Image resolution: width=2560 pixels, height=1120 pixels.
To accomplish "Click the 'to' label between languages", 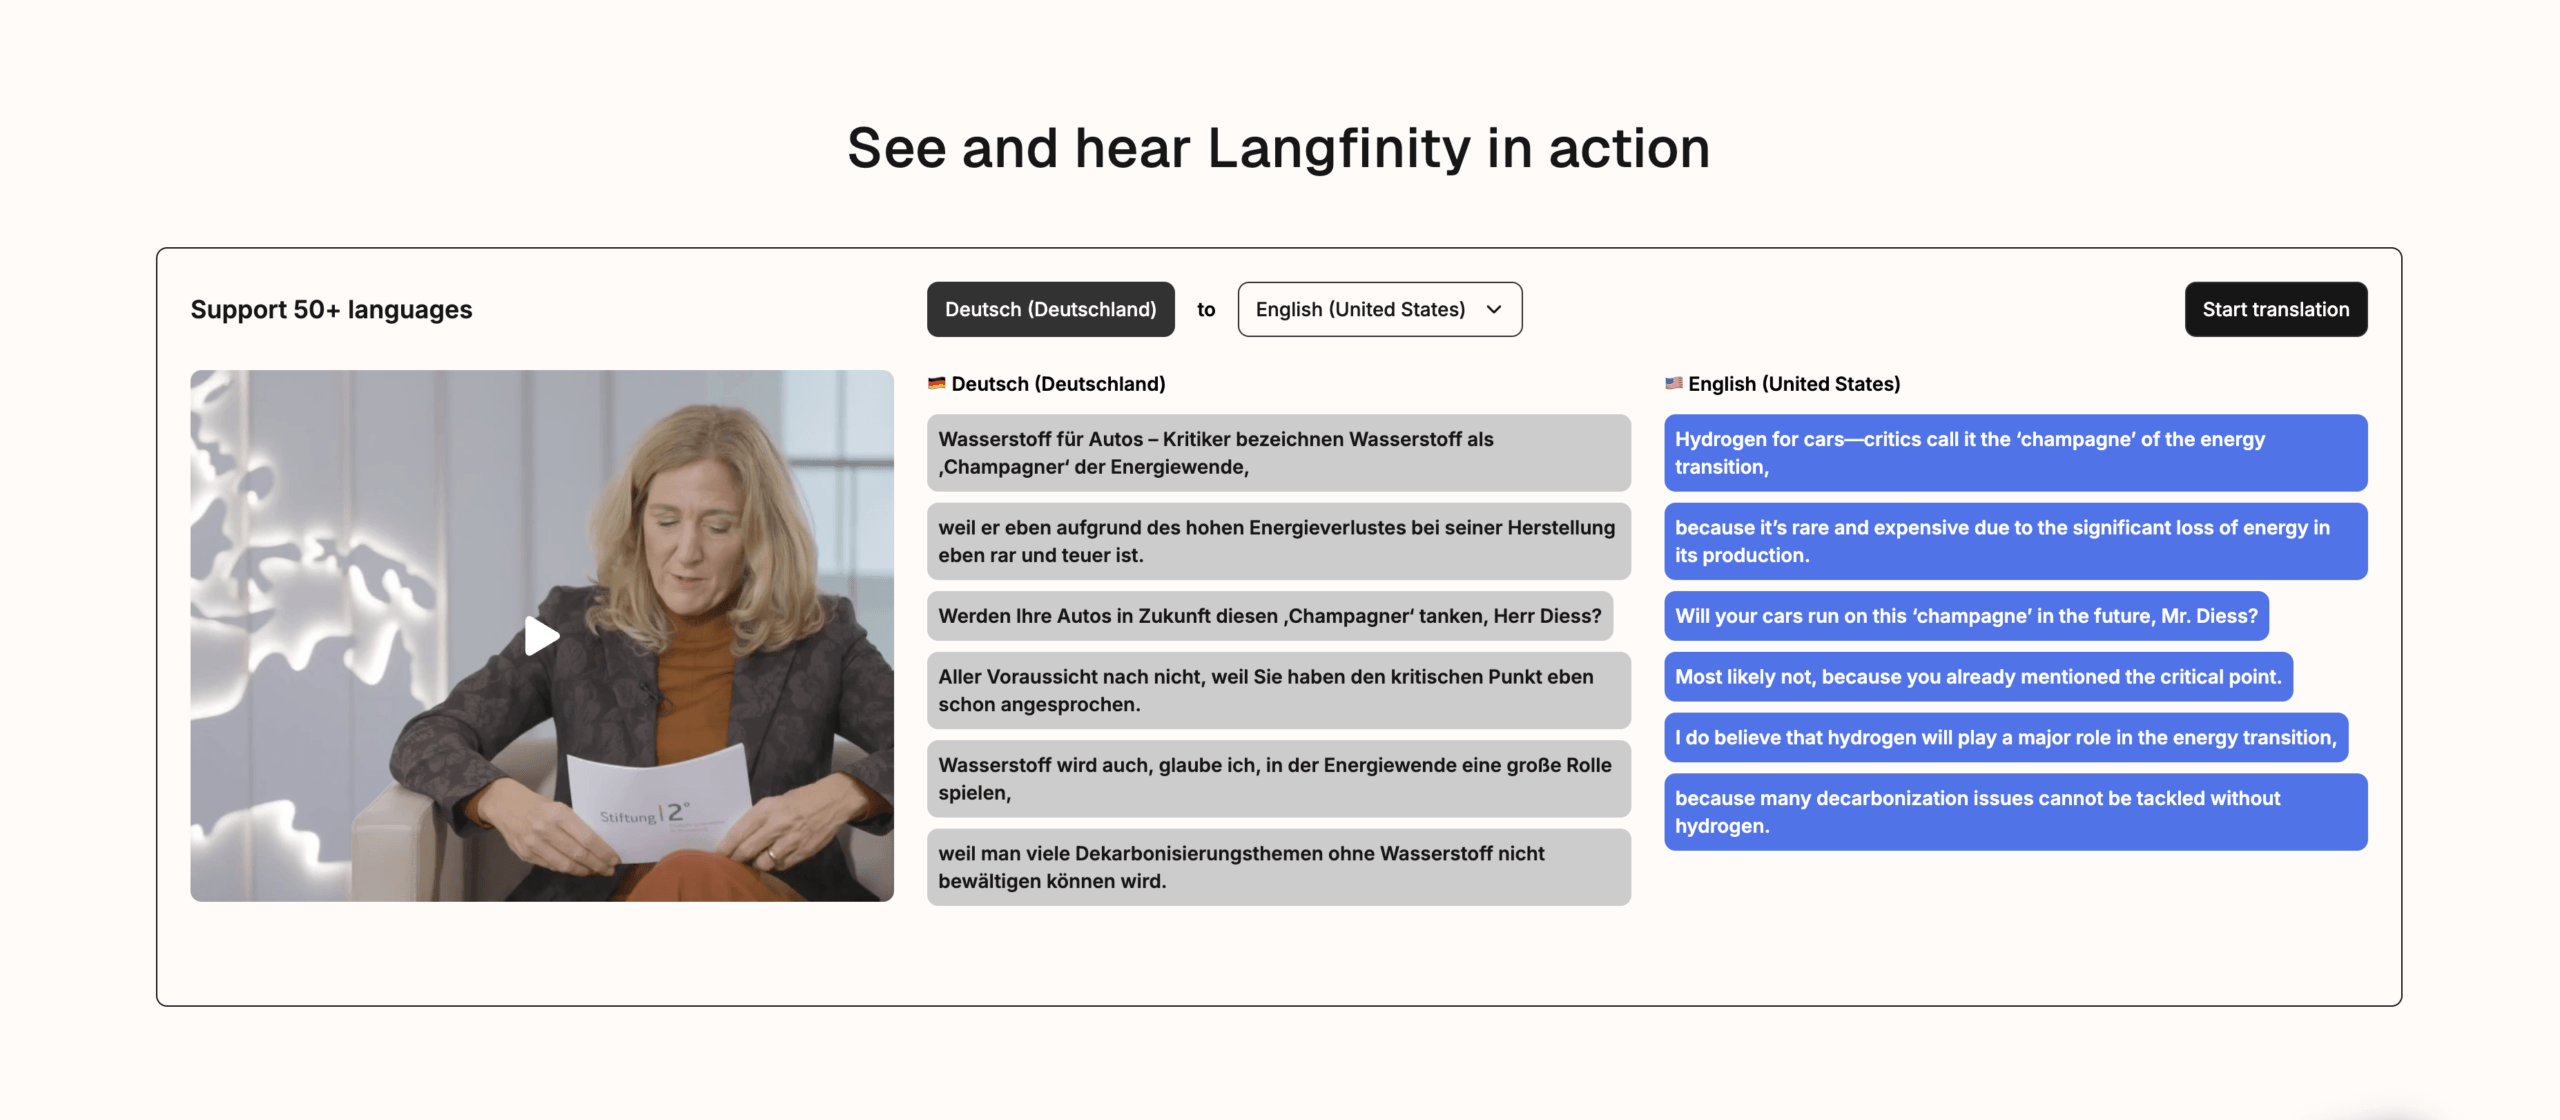I will (x=1206, y=310).
